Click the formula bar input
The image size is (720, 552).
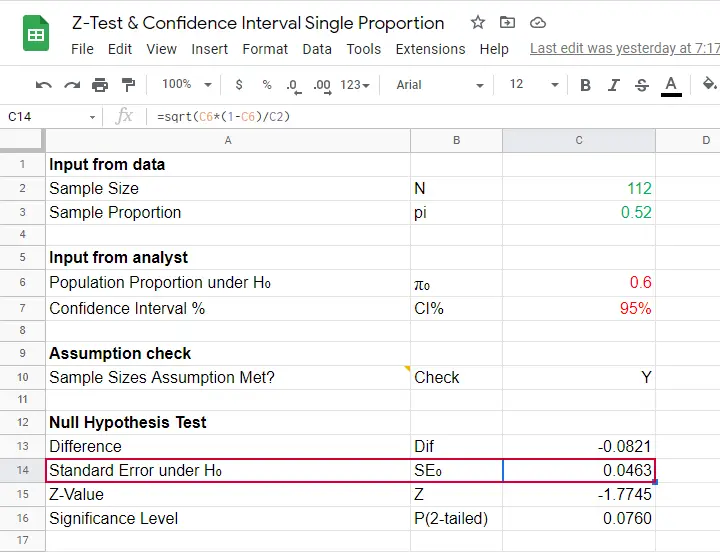(432, 117)
